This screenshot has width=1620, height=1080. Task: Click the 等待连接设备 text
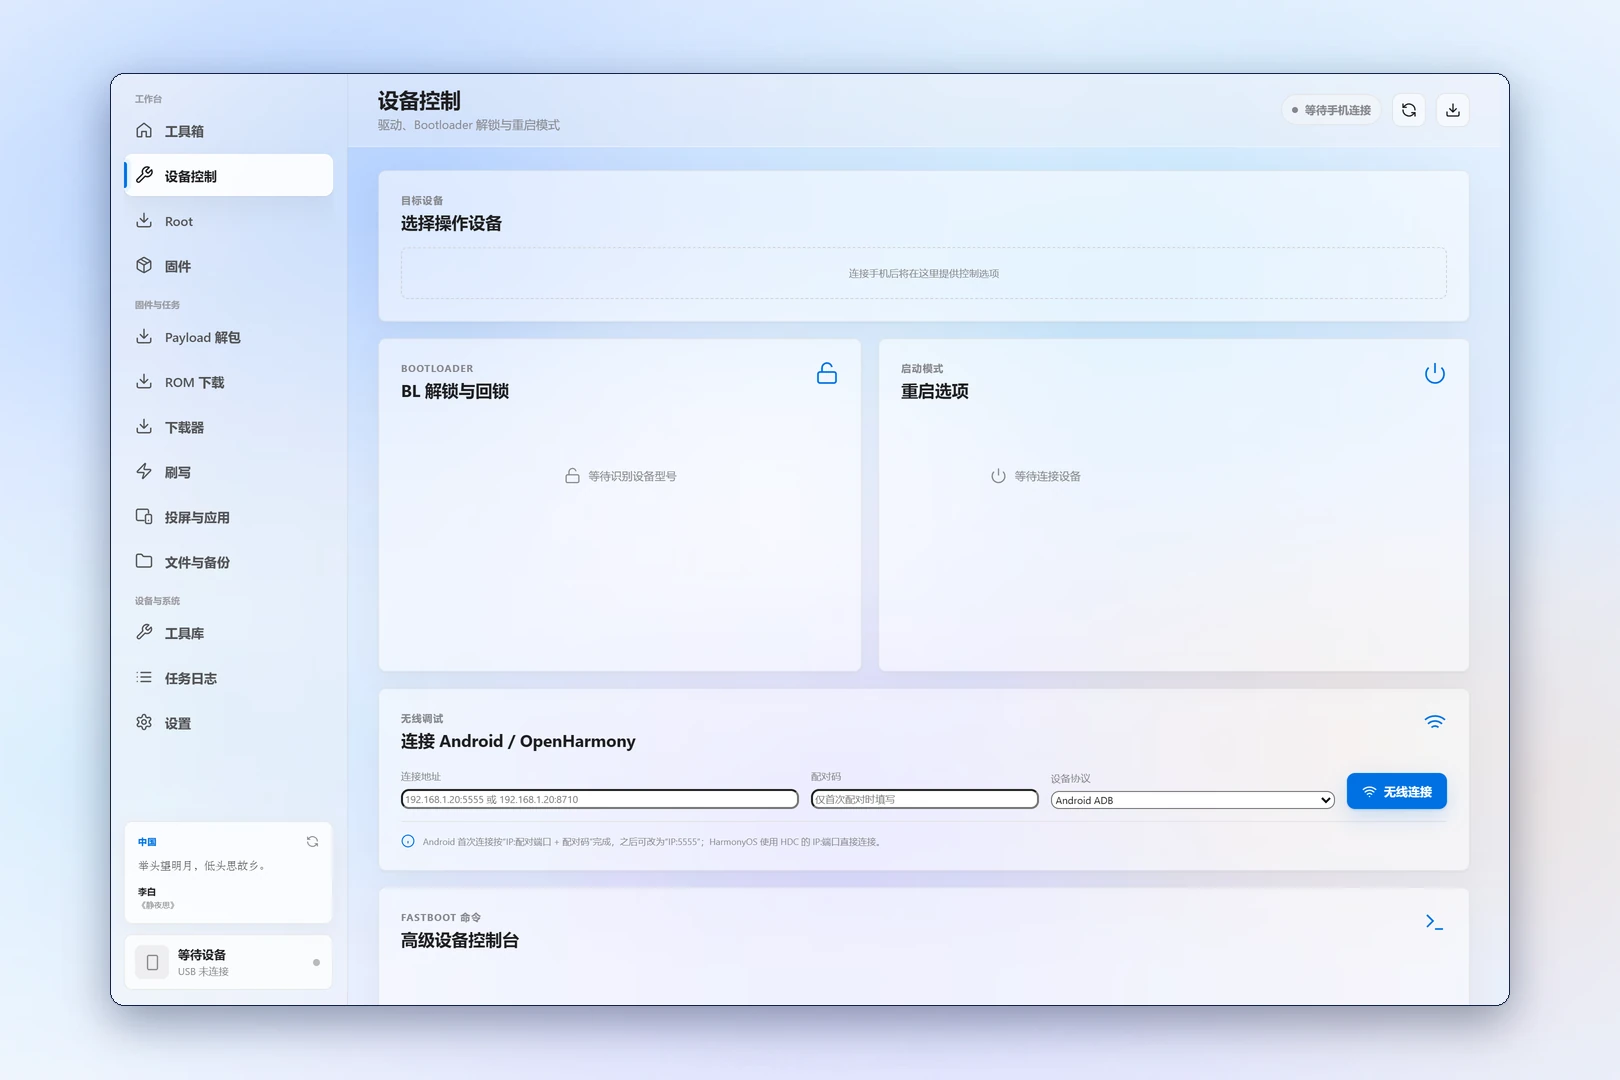click(x=1047, y=476)
